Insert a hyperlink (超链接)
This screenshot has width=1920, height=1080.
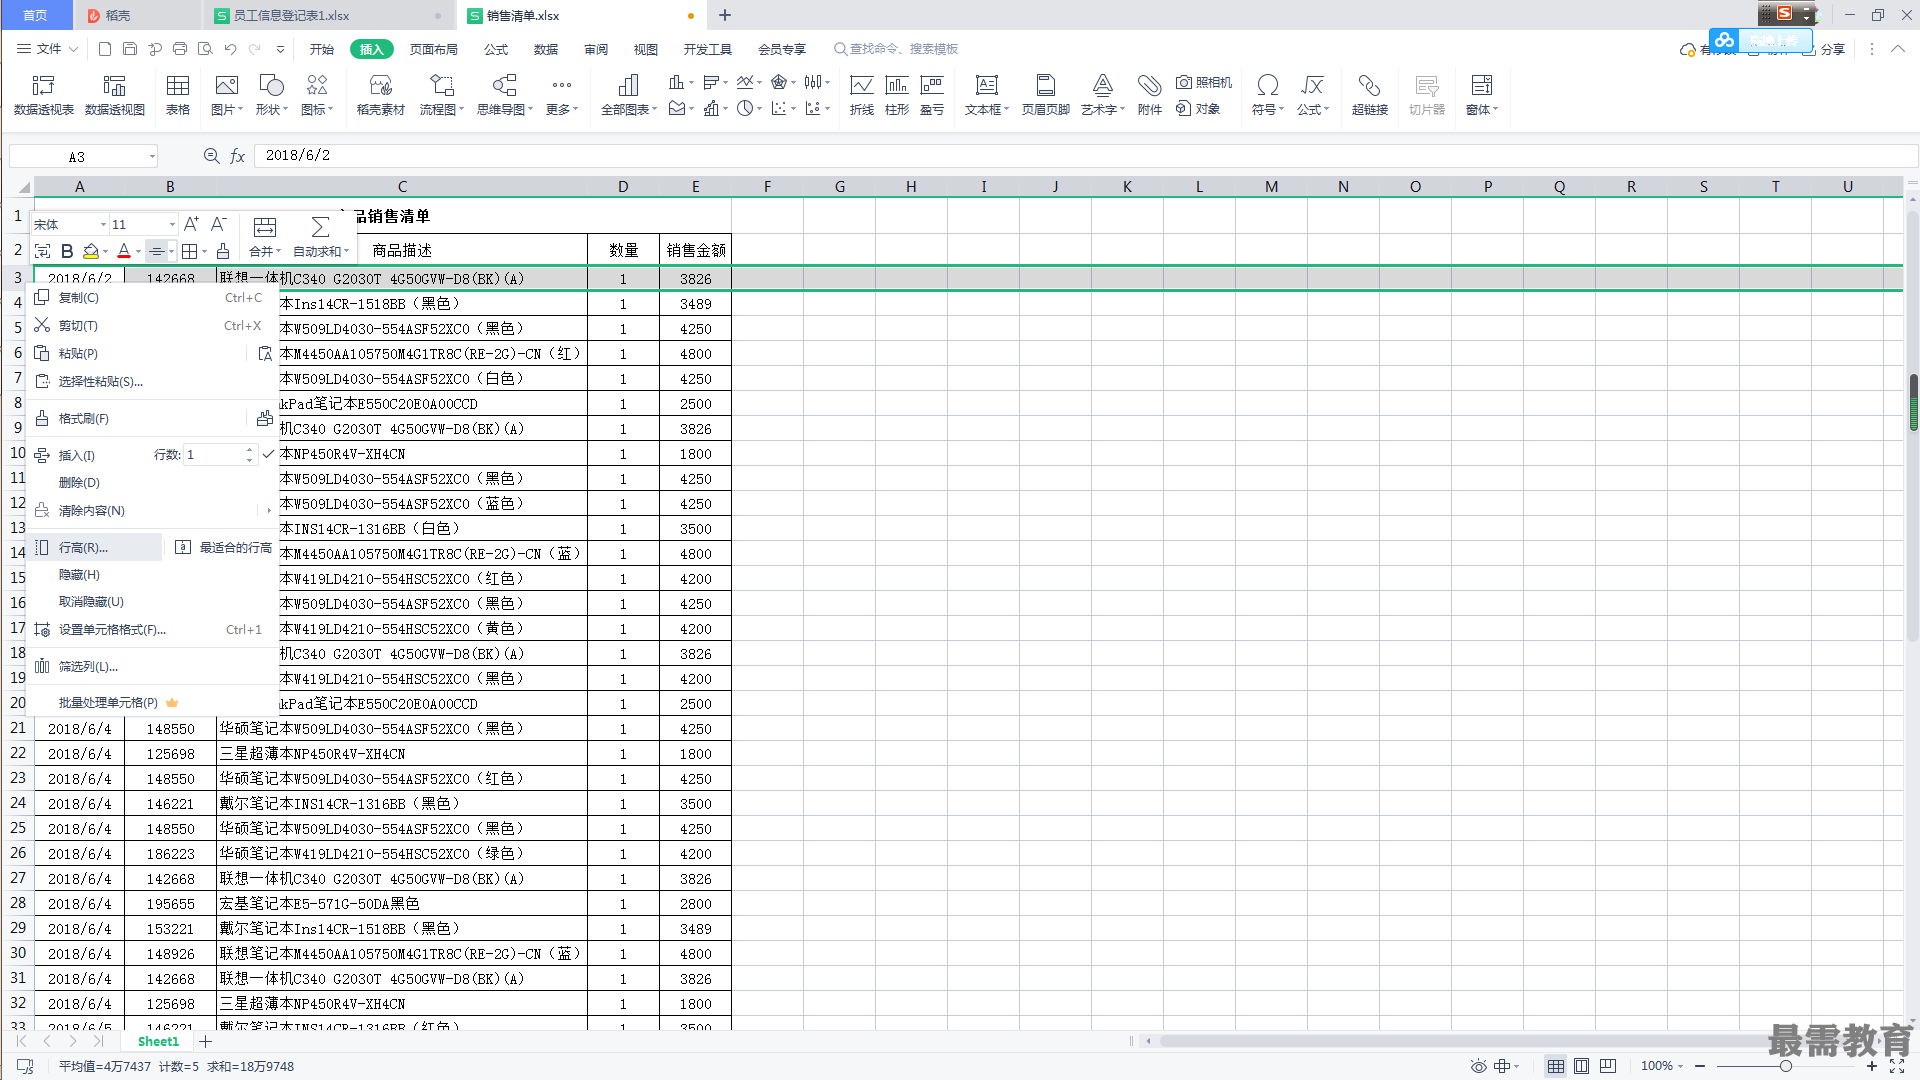tap(1370, 95)
